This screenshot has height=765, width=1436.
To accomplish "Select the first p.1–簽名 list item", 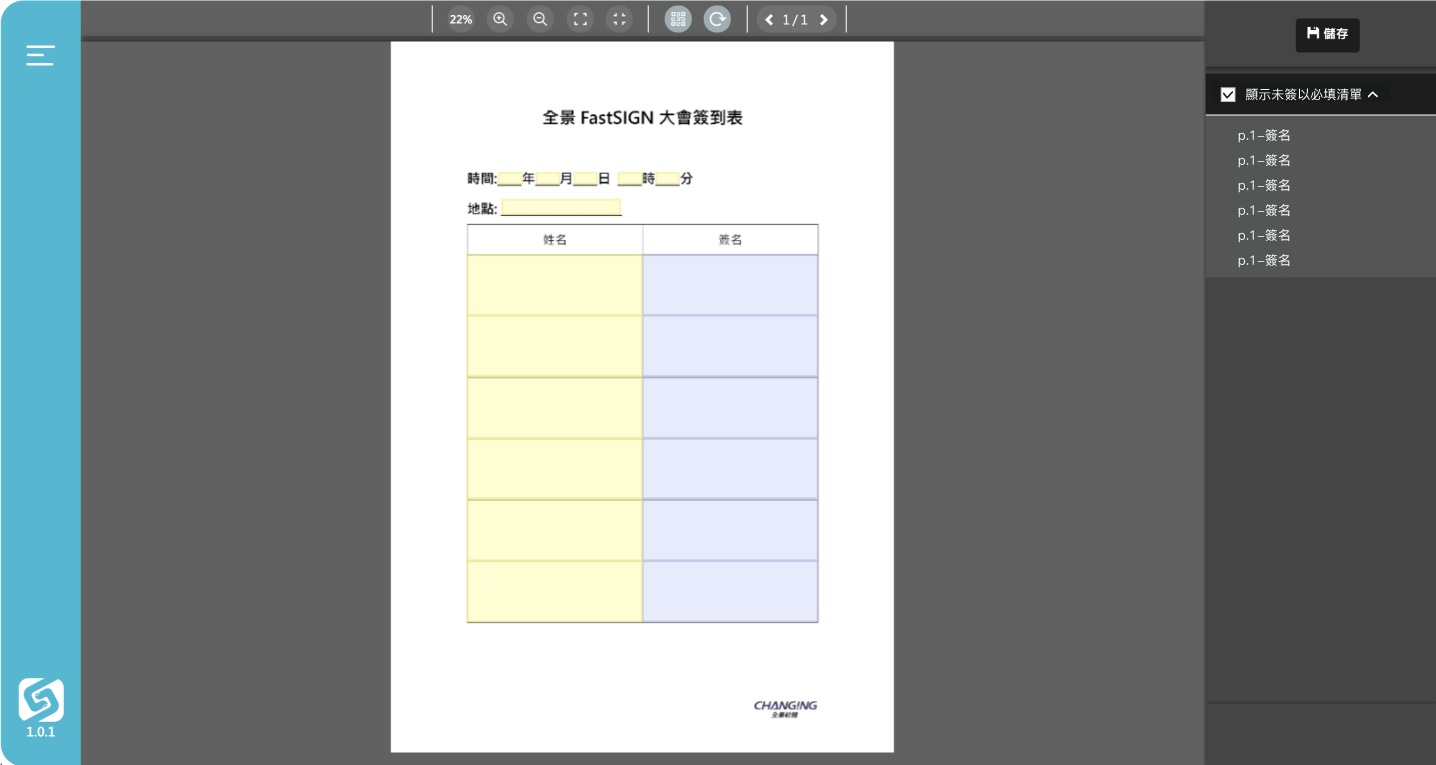I will (1264, 135).
